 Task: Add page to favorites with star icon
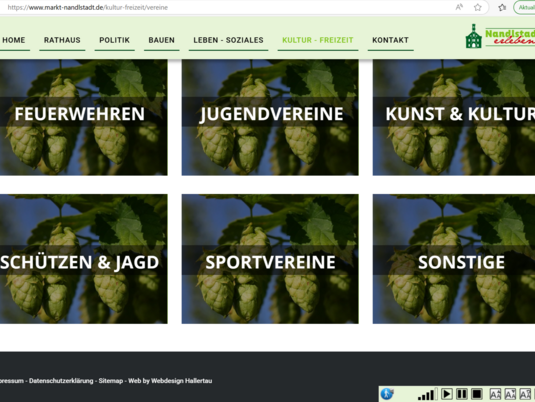click(x=478, y=7)
